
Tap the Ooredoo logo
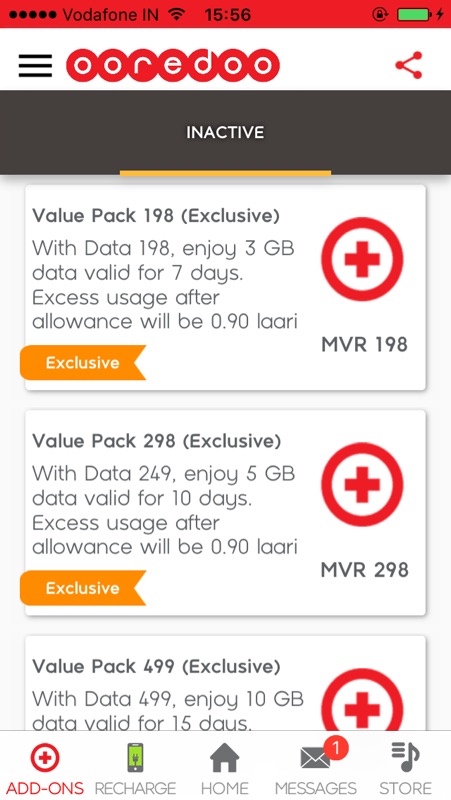(x=173, y=65)
